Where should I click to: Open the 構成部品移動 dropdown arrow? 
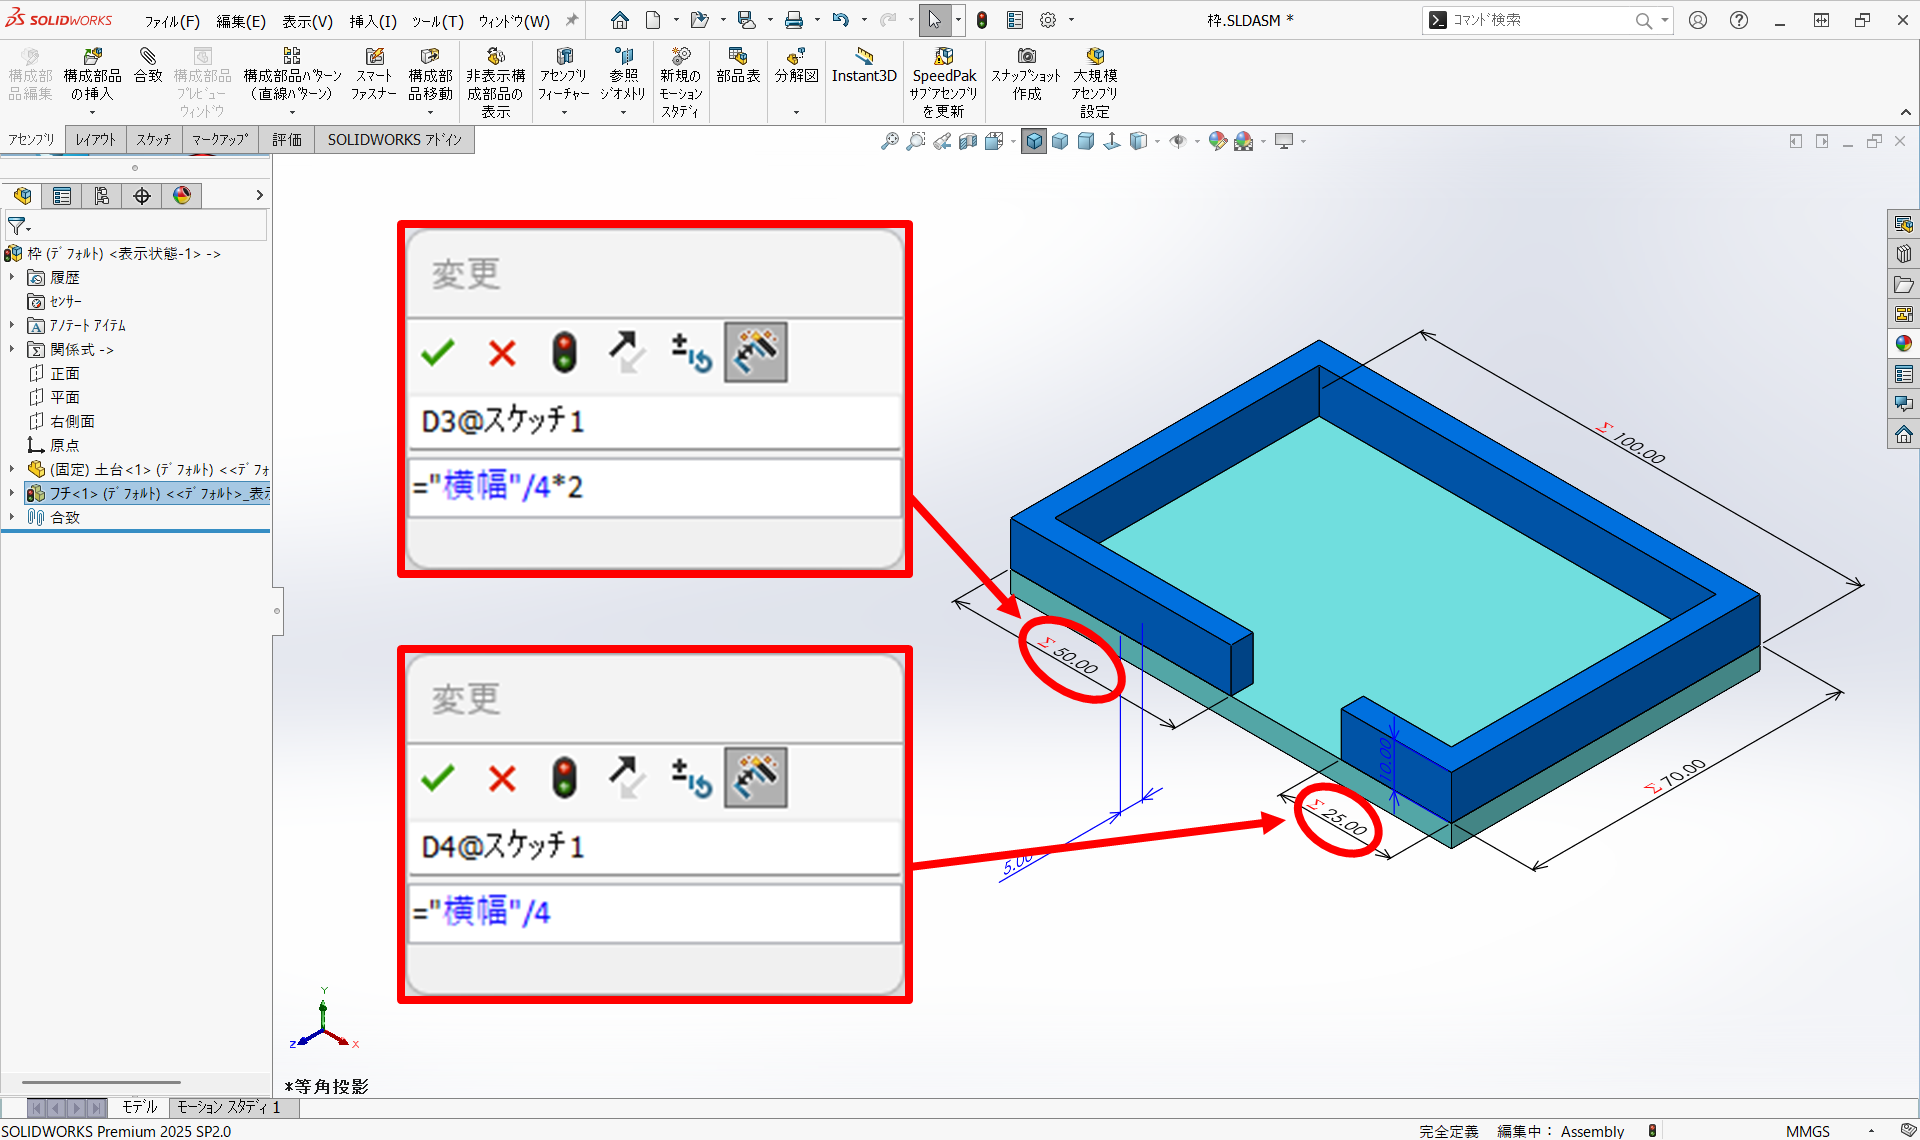coord(430,112)
